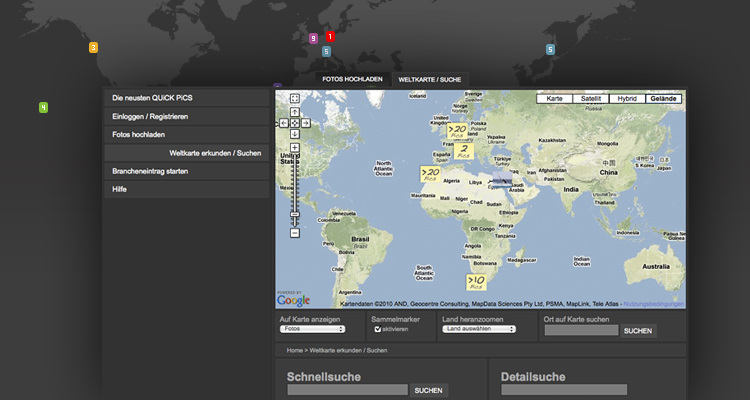Open Die neusten QUICK PiCS menu entry
This screenshot has height=400, width=750.
tap(187, 98)
